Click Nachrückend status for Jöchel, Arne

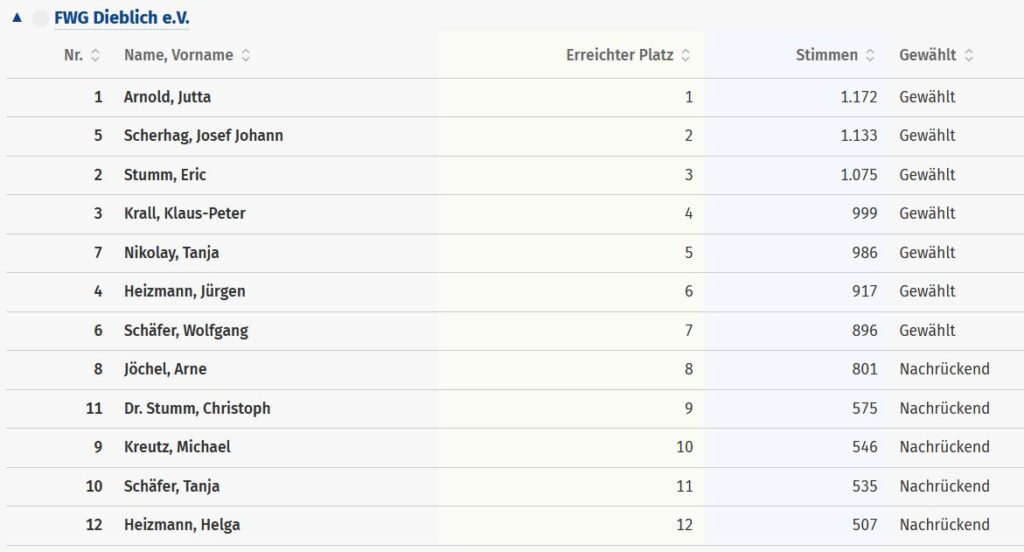[944, 369]
